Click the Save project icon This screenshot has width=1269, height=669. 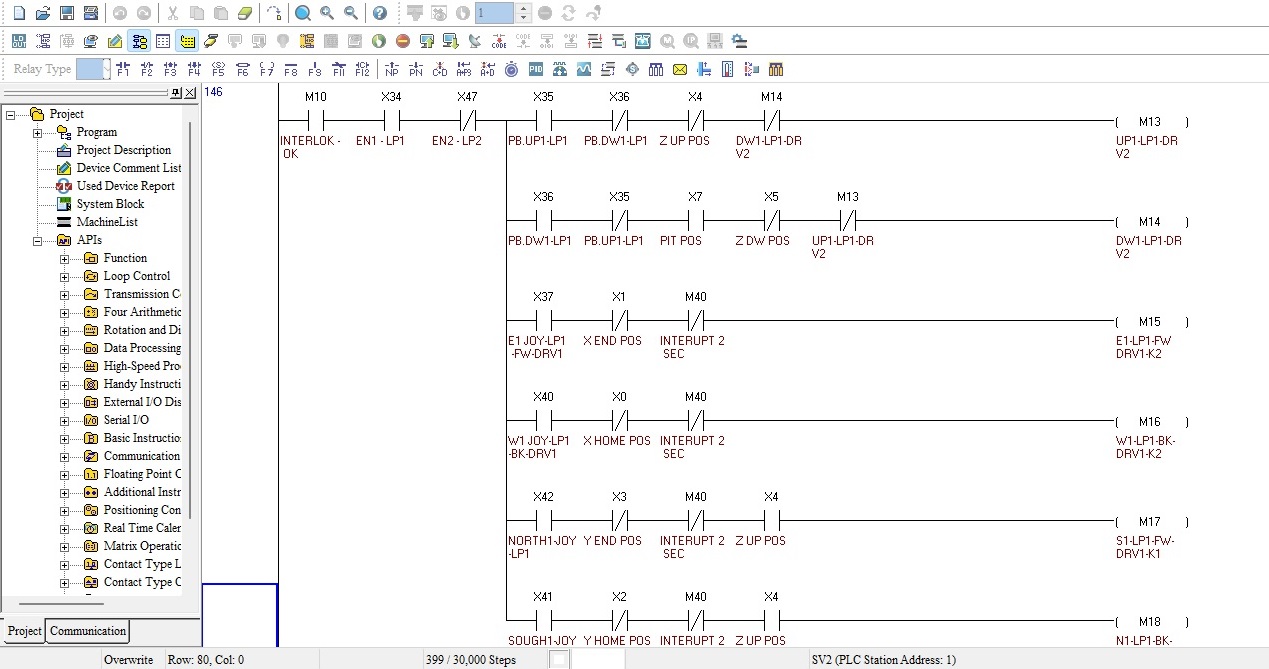(67, 13)
